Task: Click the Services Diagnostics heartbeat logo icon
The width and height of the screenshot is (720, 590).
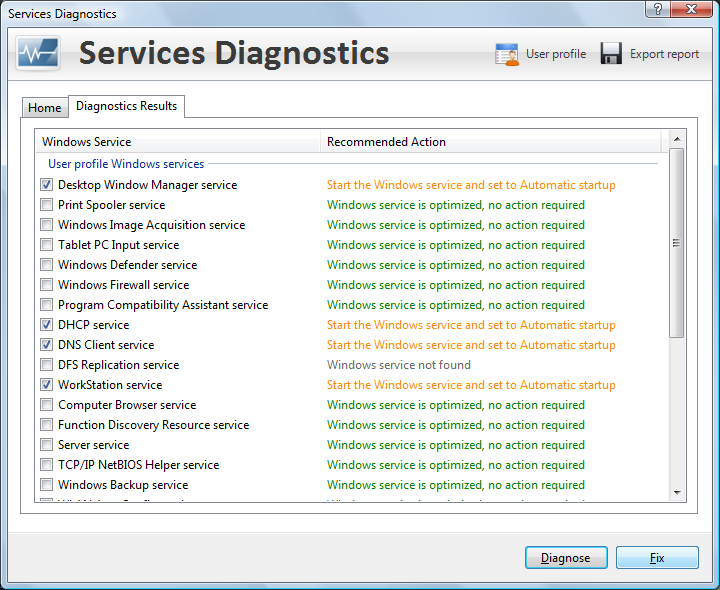Action: [38, 54]
